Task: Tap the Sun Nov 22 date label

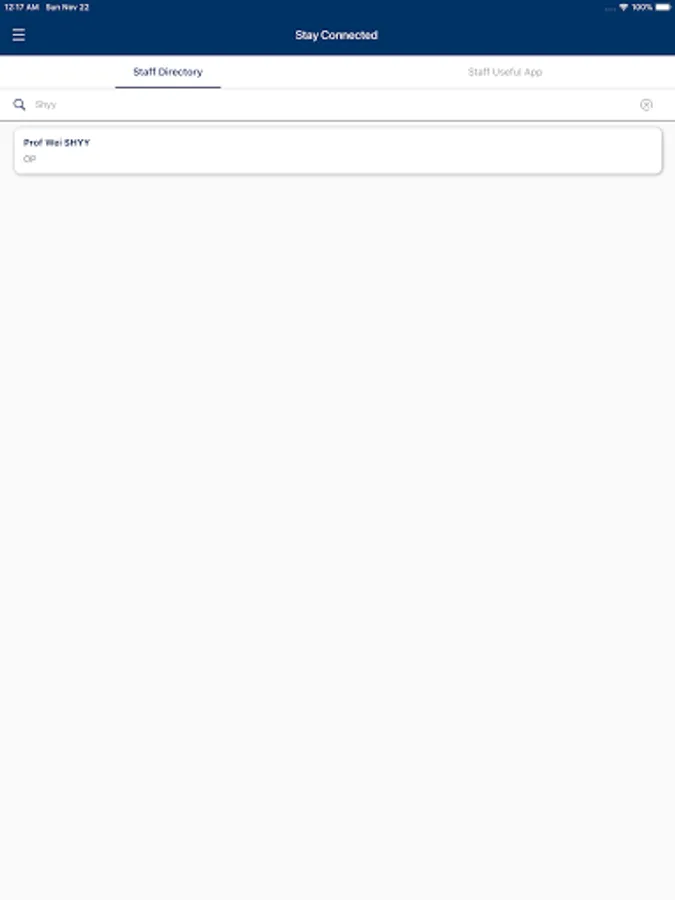Action: tap(67, 7)
